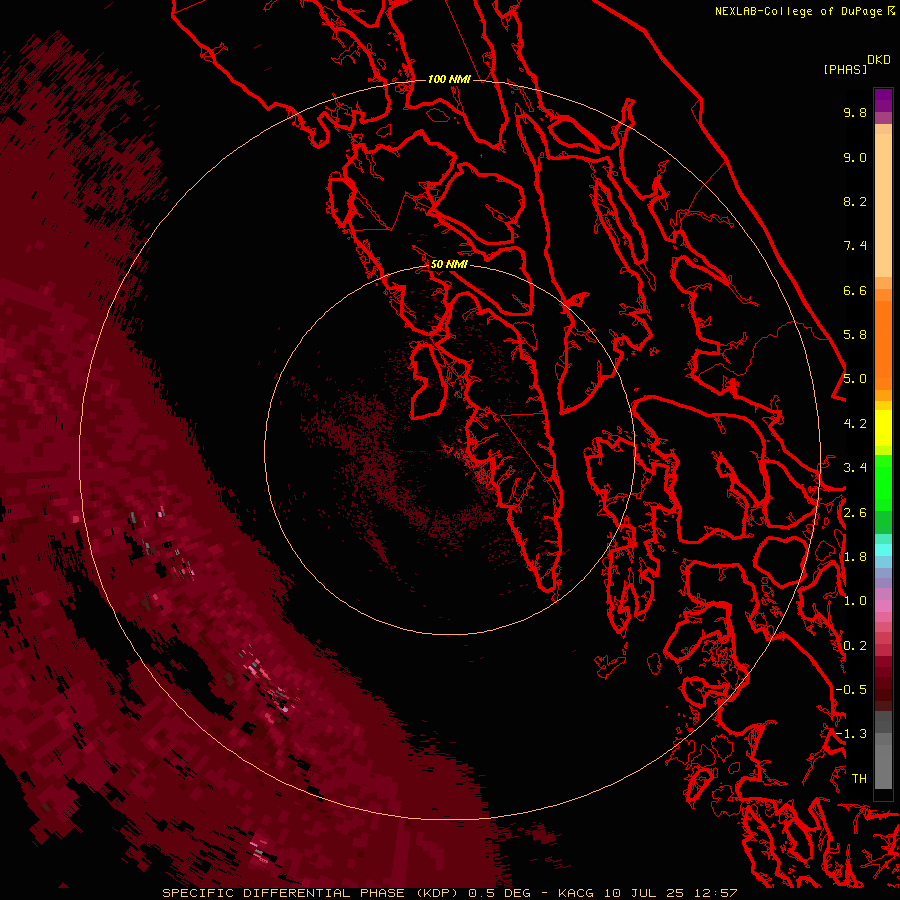This screenshot has width=900, height=900.
Task: Click the 4.2 legend value
Action: (855, 424)
